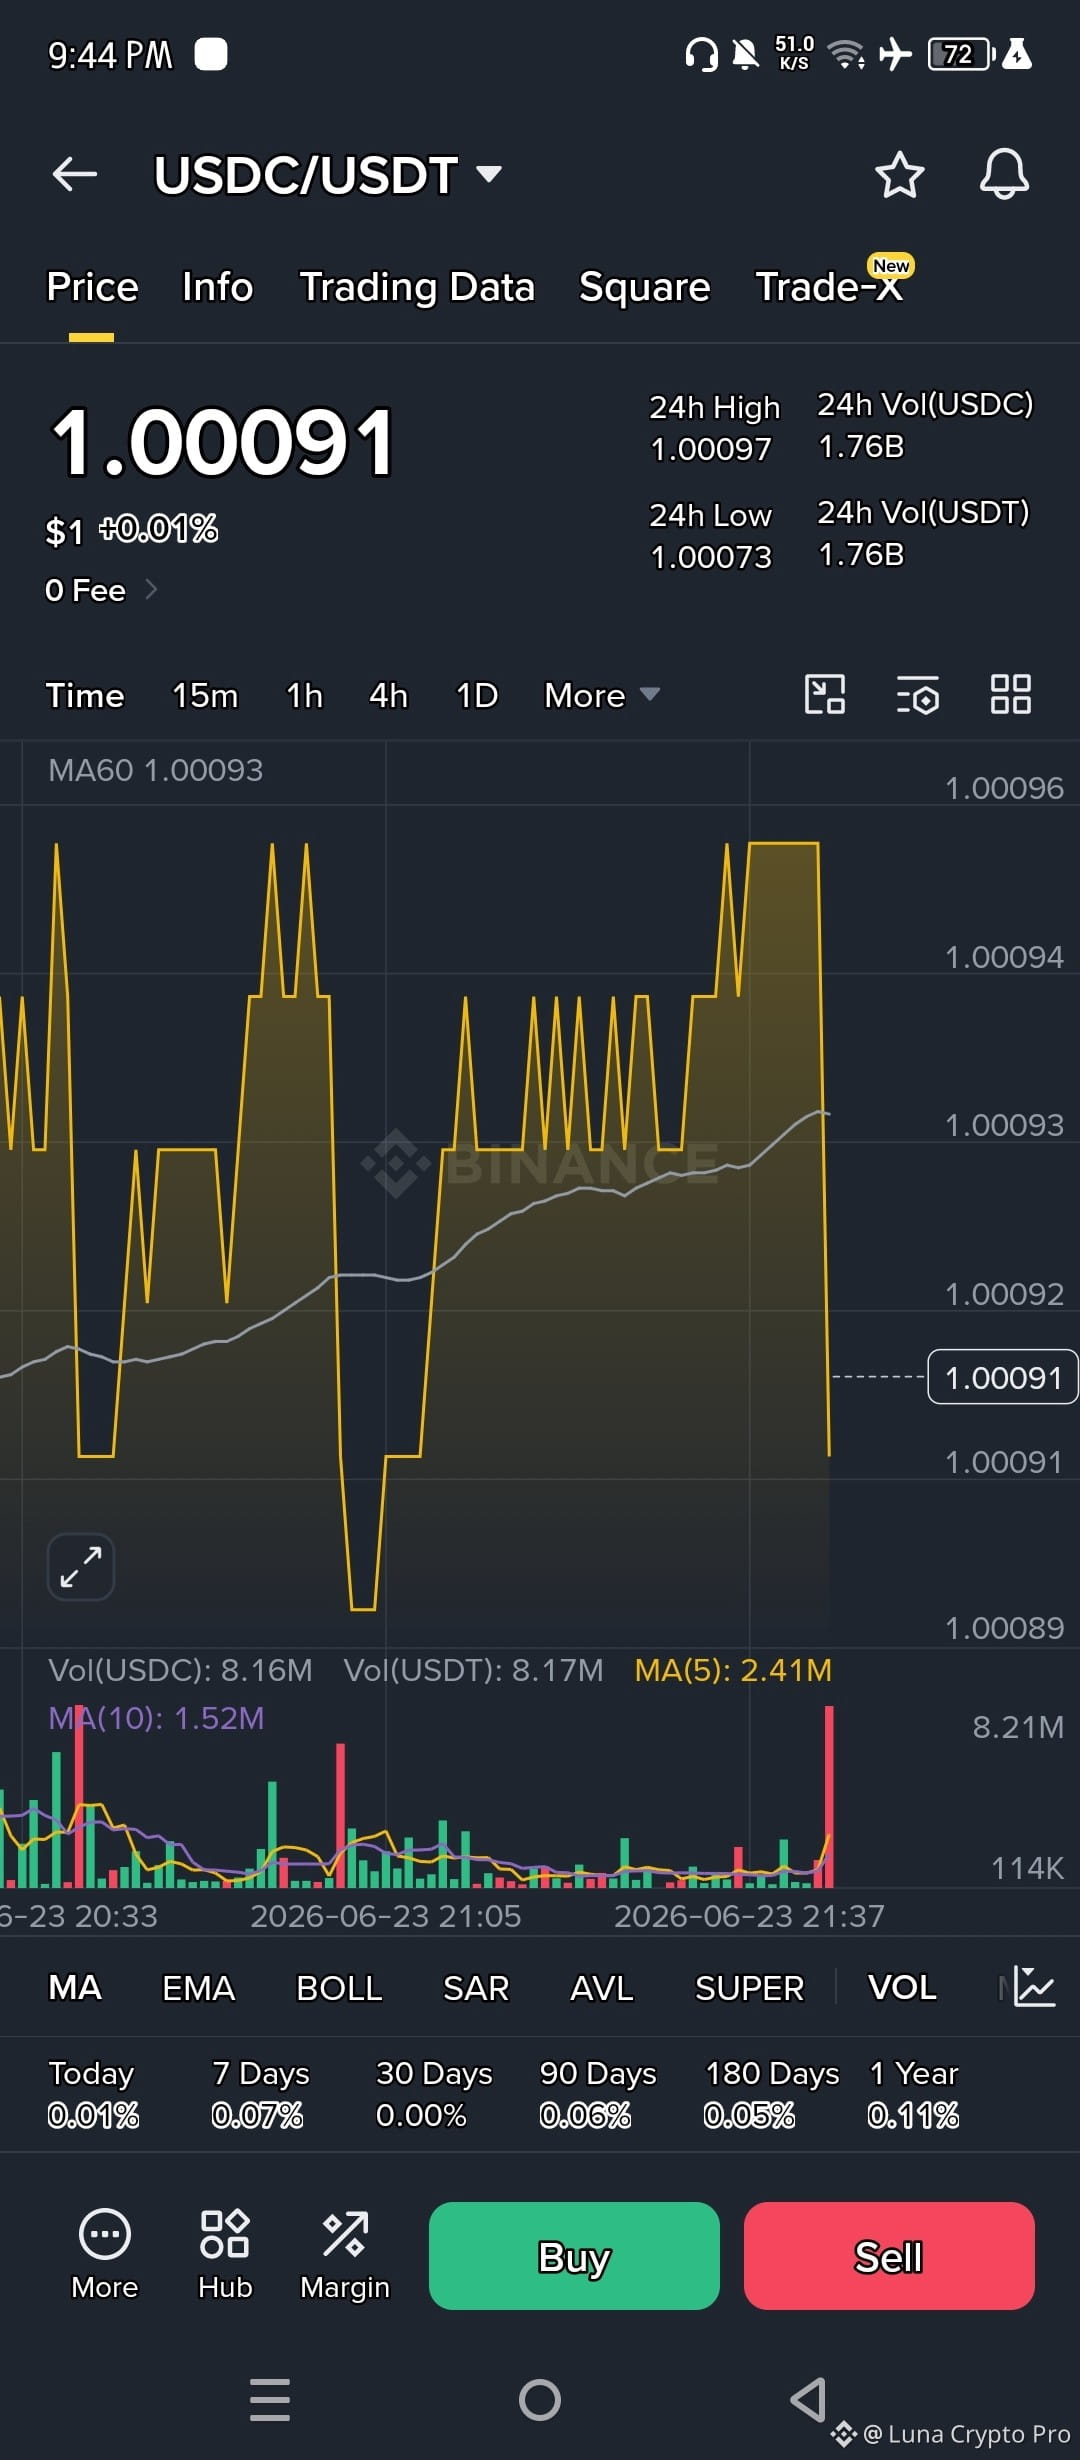Image resolution: width=1080 pixels, height=2460 pixels.
Task: Open the Square tab
Action: [645, 287]
